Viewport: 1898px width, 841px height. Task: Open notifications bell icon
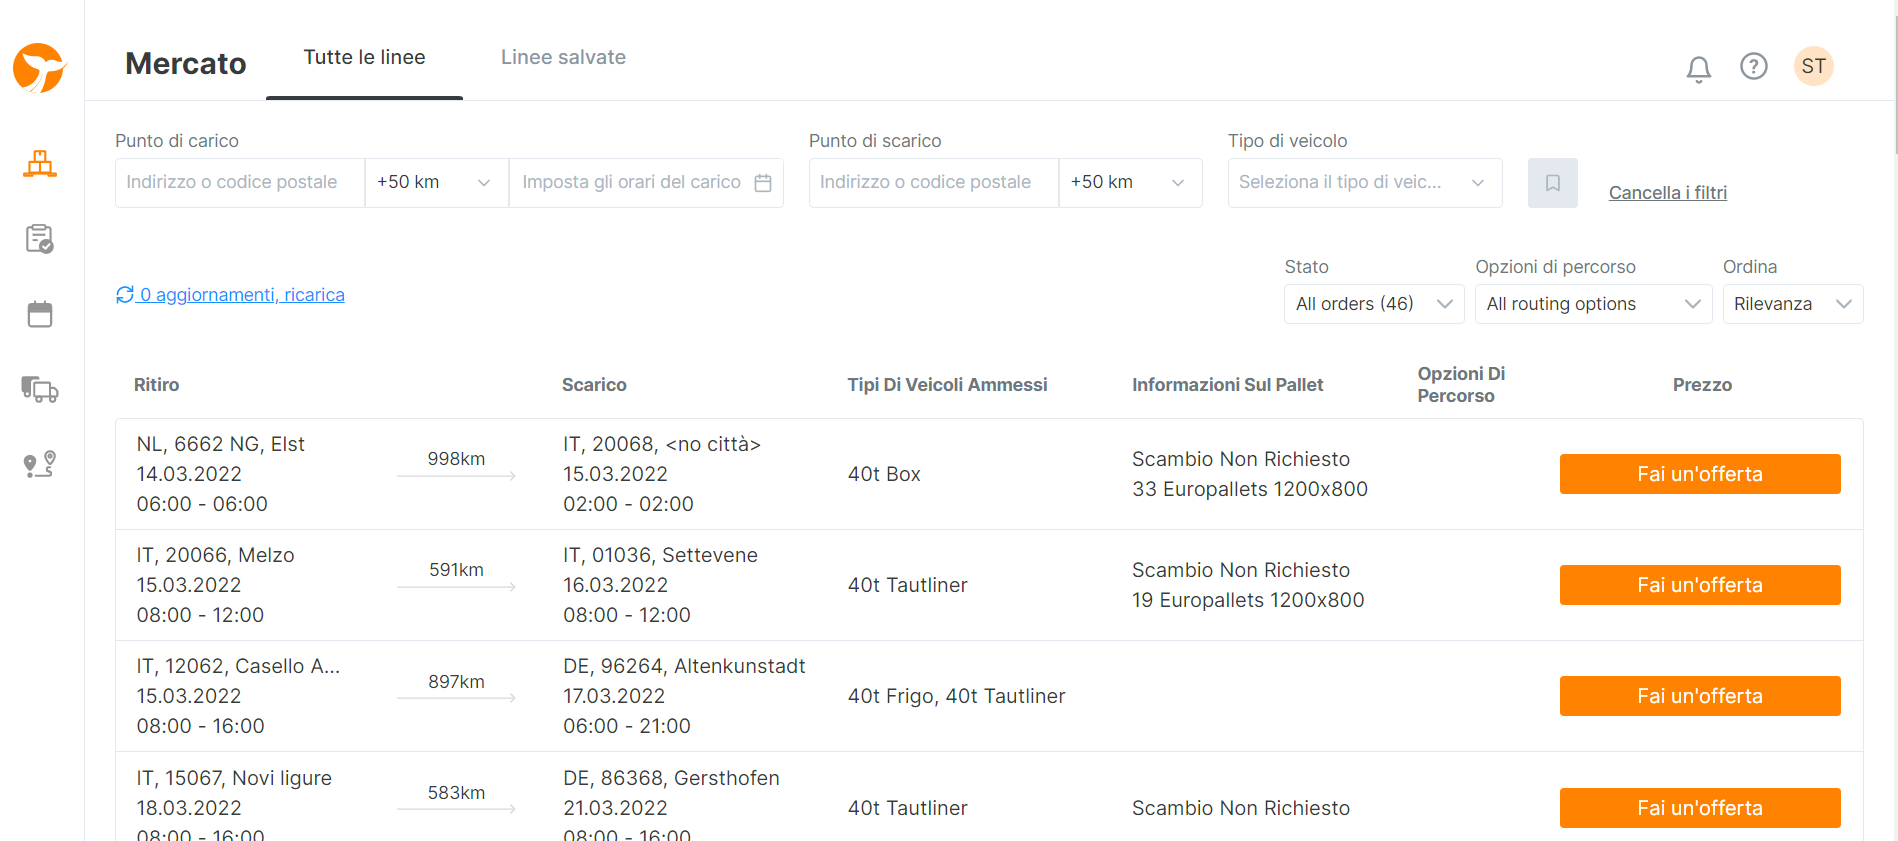click(x=1698, y=68)
